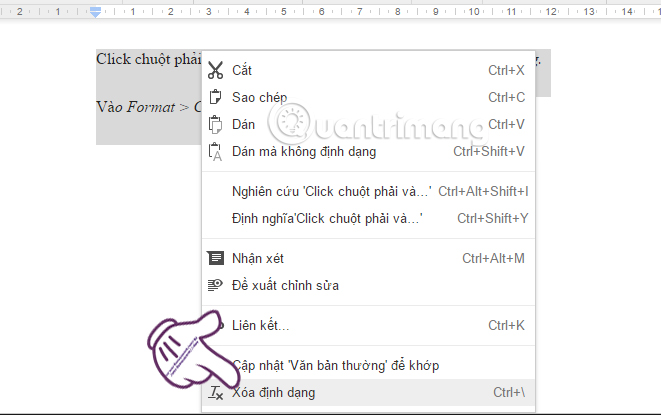Click the Ctrl+Alt+Shift+I shortcut label
The image size is (661, 415).
483,191
